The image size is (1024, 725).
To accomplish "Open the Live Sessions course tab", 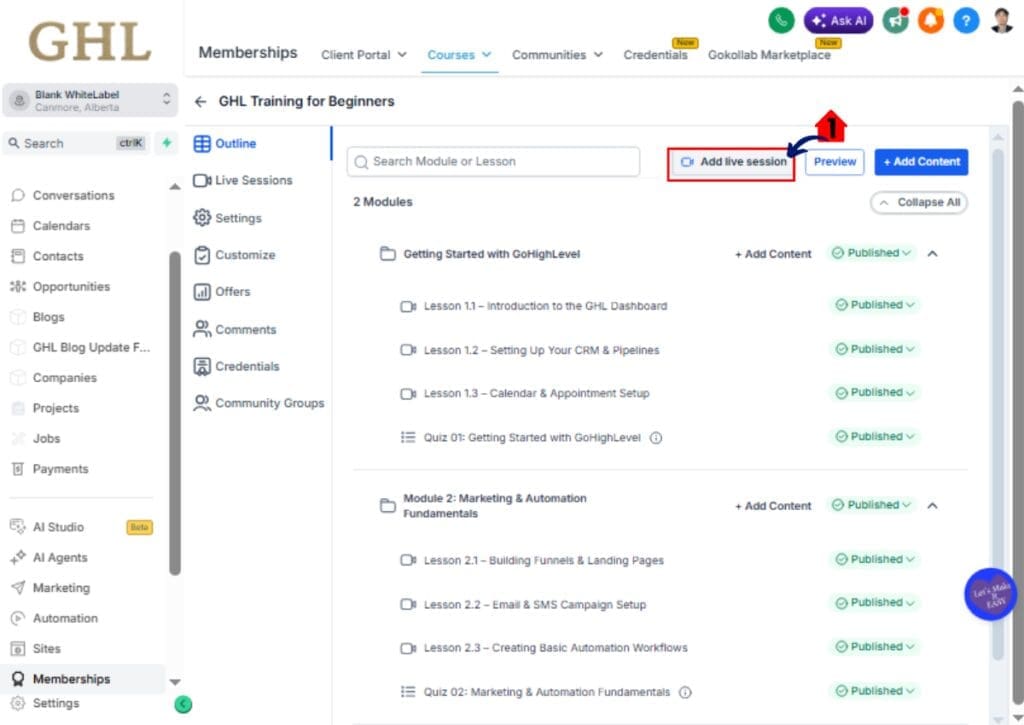I will (243, 180).
